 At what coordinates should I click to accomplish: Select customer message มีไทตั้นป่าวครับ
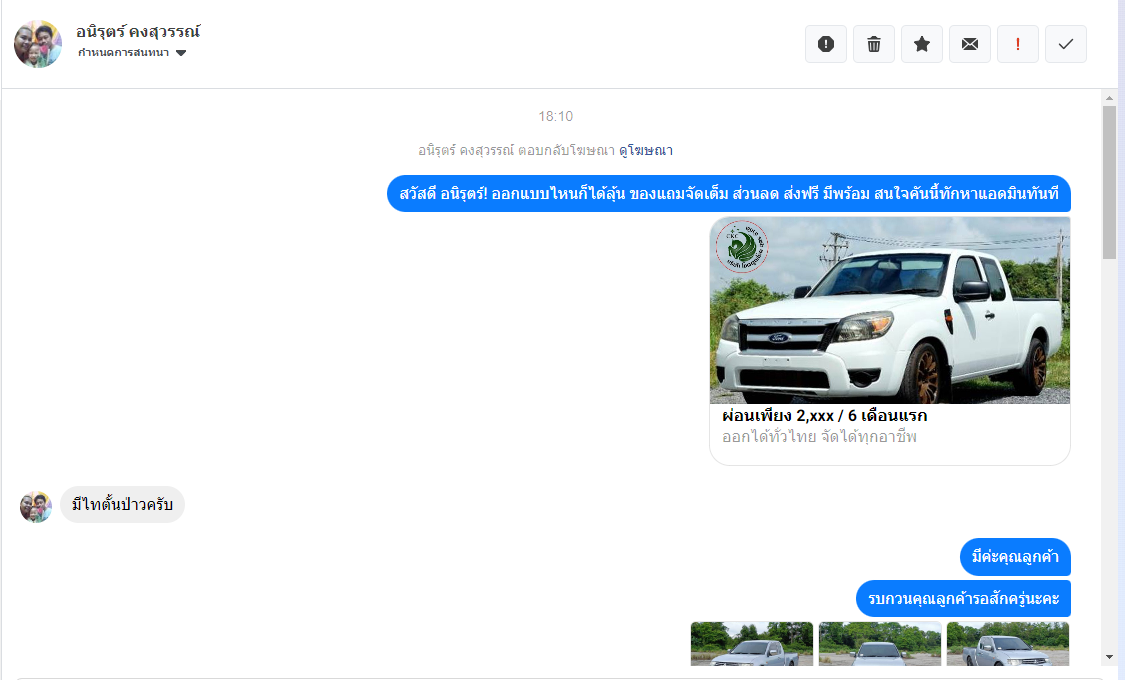pyautogui.click(x=122, y=504)
